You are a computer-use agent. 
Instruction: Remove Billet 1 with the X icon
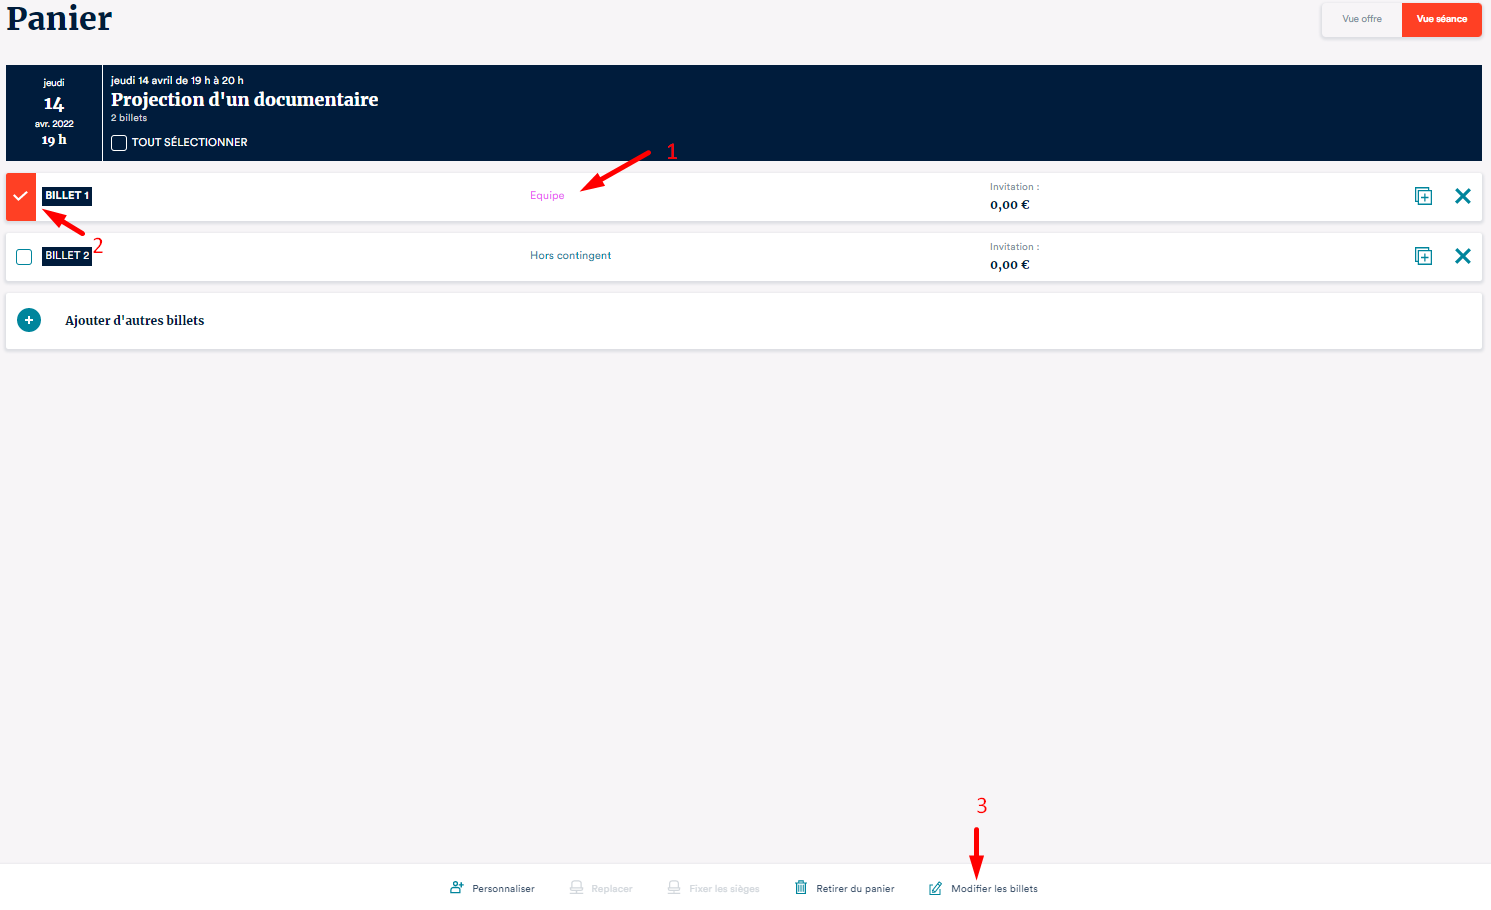[1462, 197]
